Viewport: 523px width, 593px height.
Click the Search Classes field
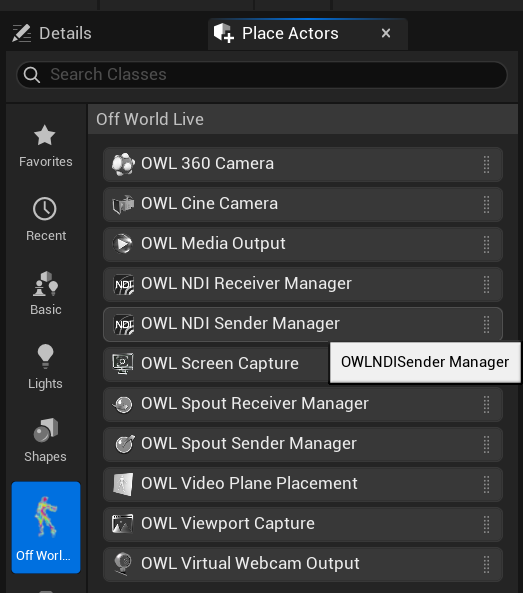tap(262, 75)
